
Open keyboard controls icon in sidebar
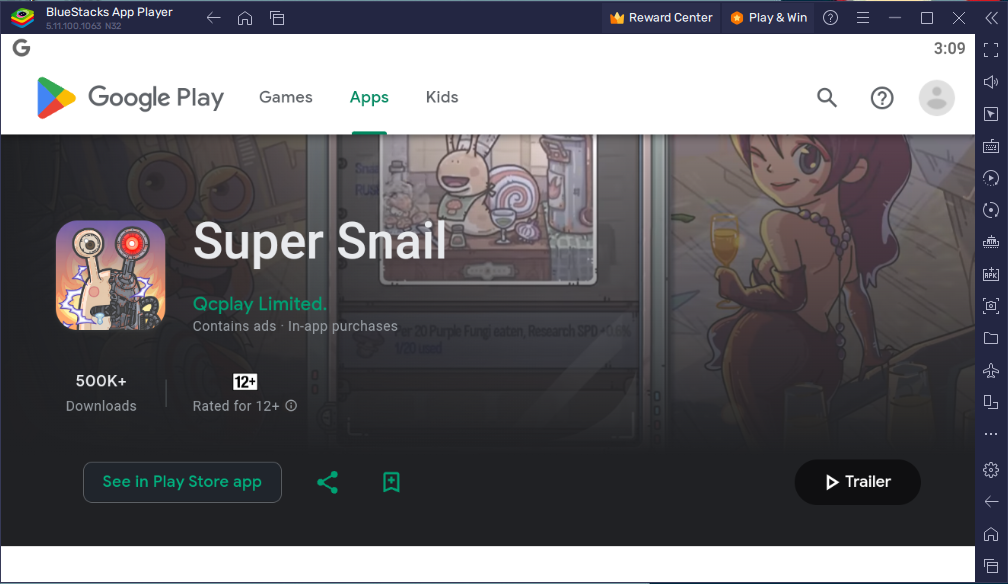(991, 146)
